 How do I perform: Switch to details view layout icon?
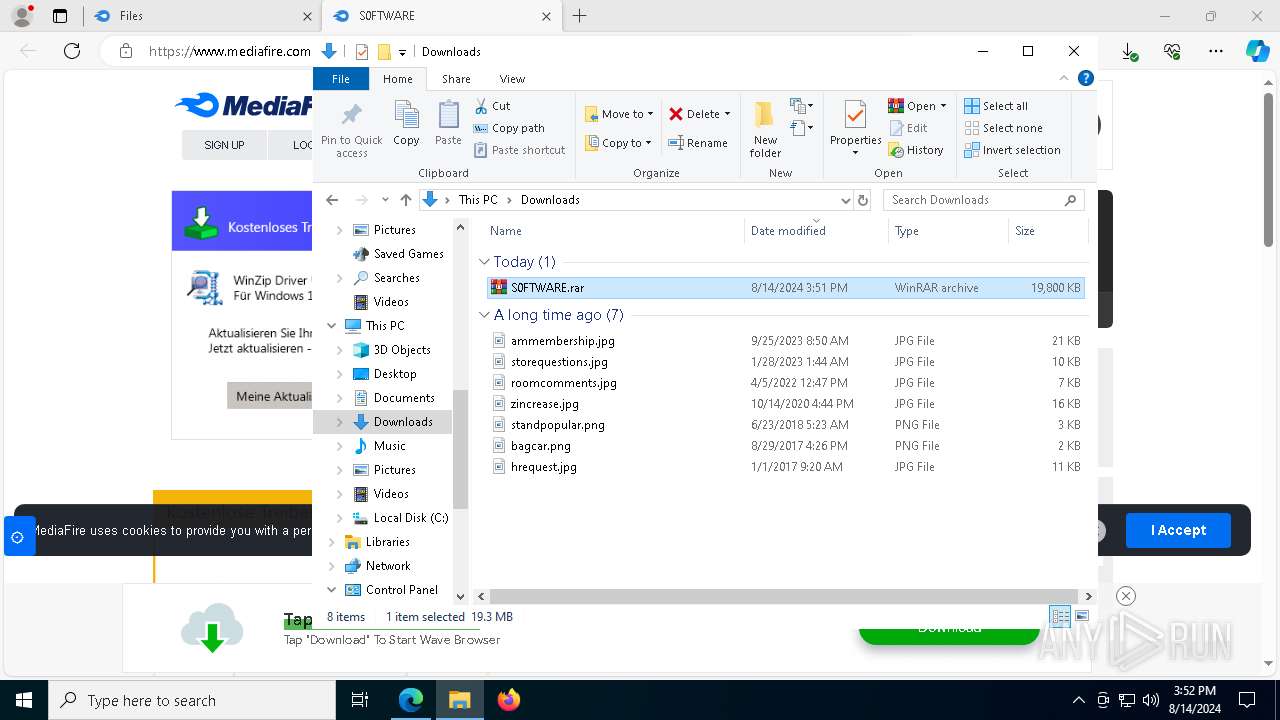pos(1060,617)
